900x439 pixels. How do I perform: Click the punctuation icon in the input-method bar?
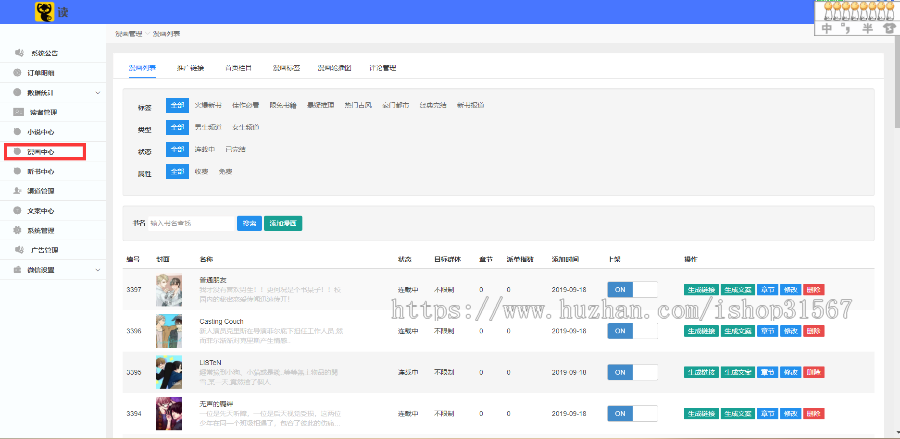846,28
